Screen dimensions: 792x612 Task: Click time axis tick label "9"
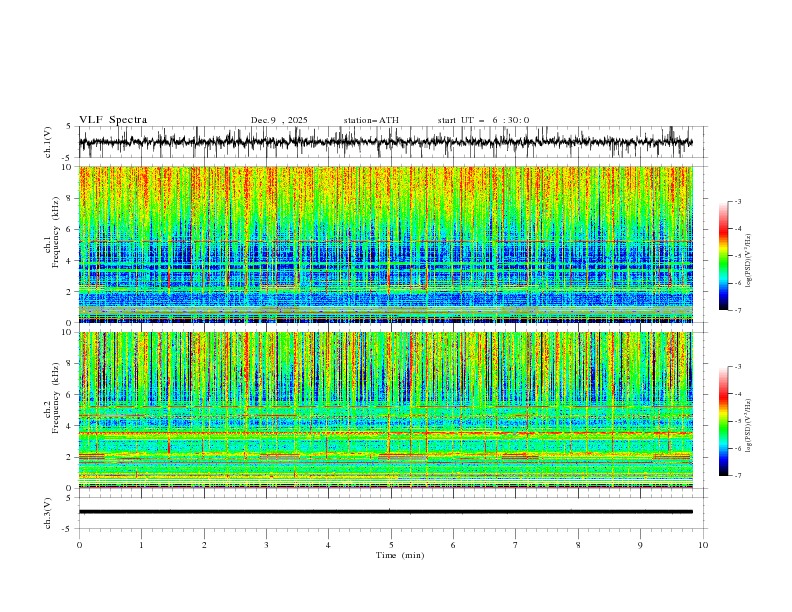640,545
